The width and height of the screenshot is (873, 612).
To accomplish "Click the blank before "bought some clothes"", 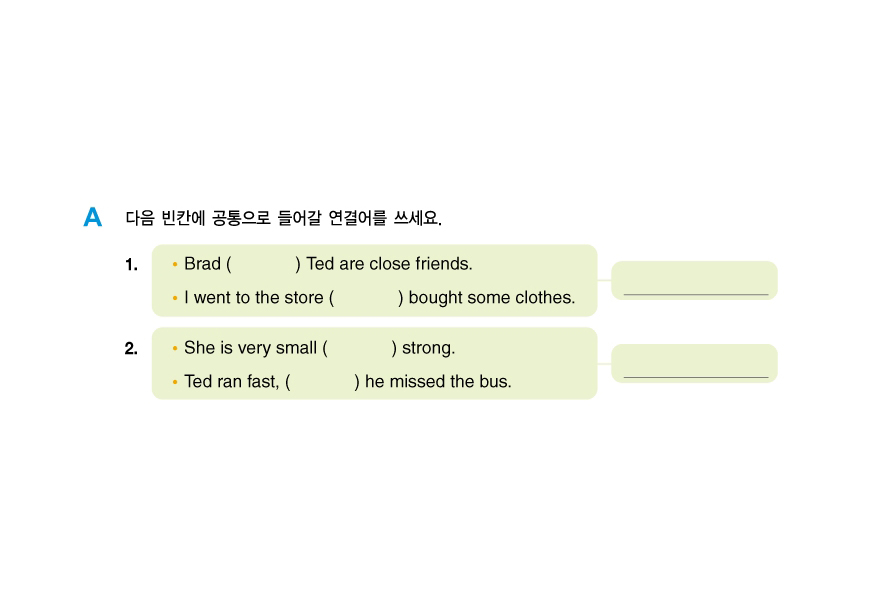I will (x=366, y=298).
